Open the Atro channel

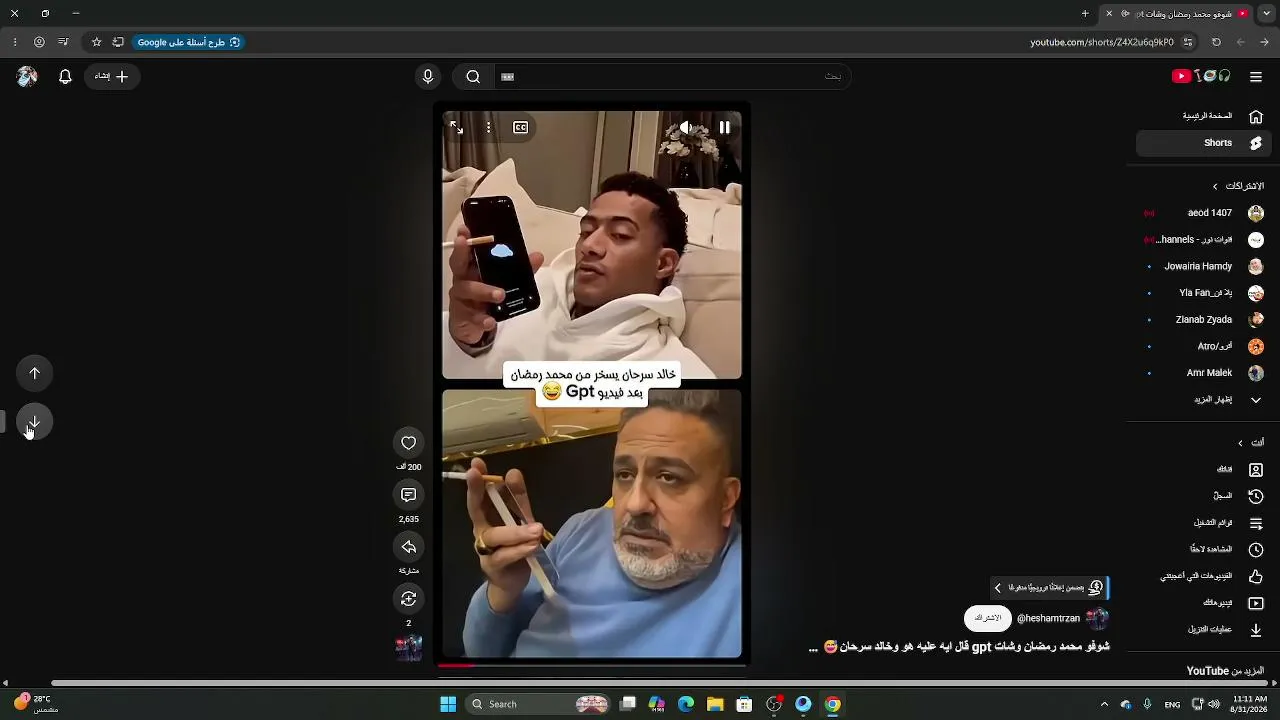[x=1206, y=346]
